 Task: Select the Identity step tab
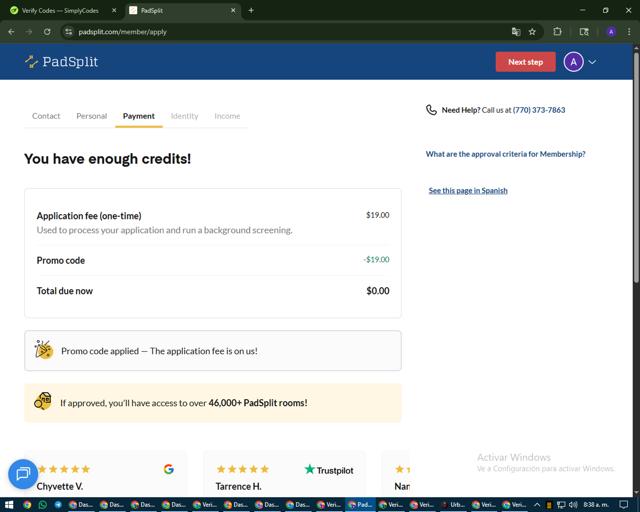tap(184, 116)
